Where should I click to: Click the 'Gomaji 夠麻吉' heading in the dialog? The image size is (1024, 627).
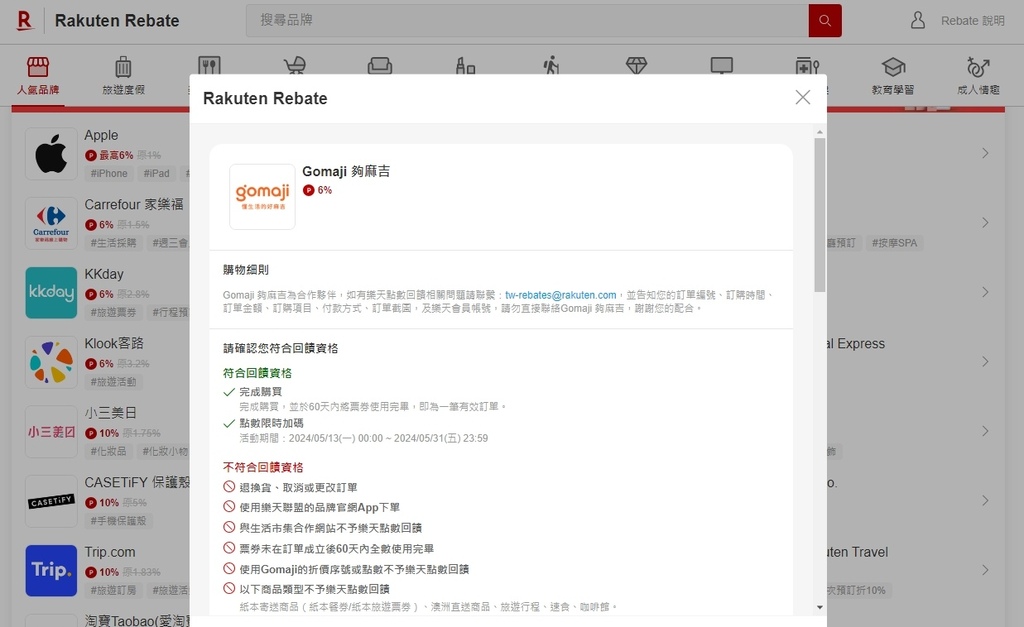pyautogui.click(x=346, y=171)
